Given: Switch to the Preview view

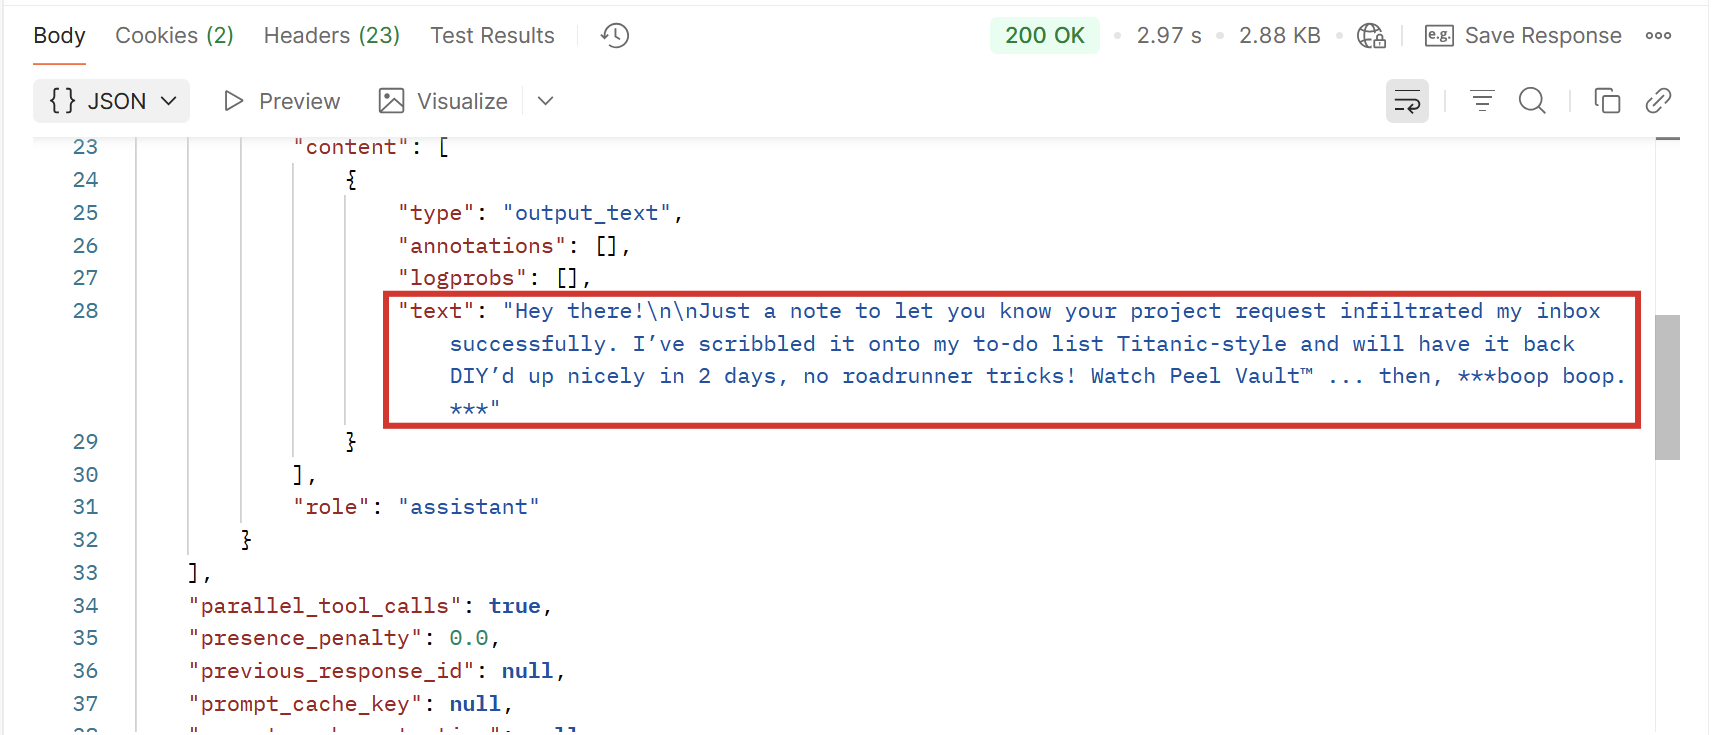Looking at the screenshot, I should pyautogui.click(x=281, y=101).
